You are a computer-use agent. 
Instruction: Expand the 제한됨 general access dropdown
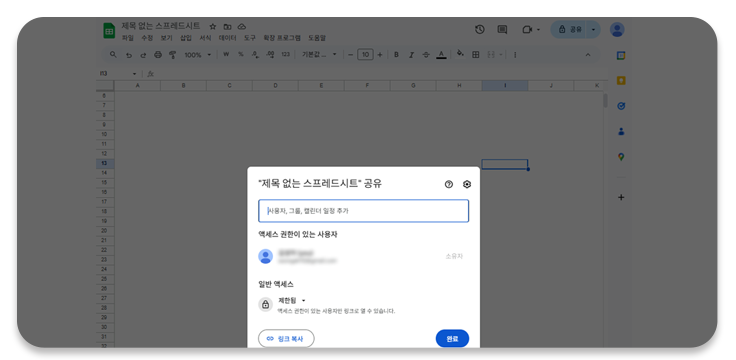[x=291, y=300]
